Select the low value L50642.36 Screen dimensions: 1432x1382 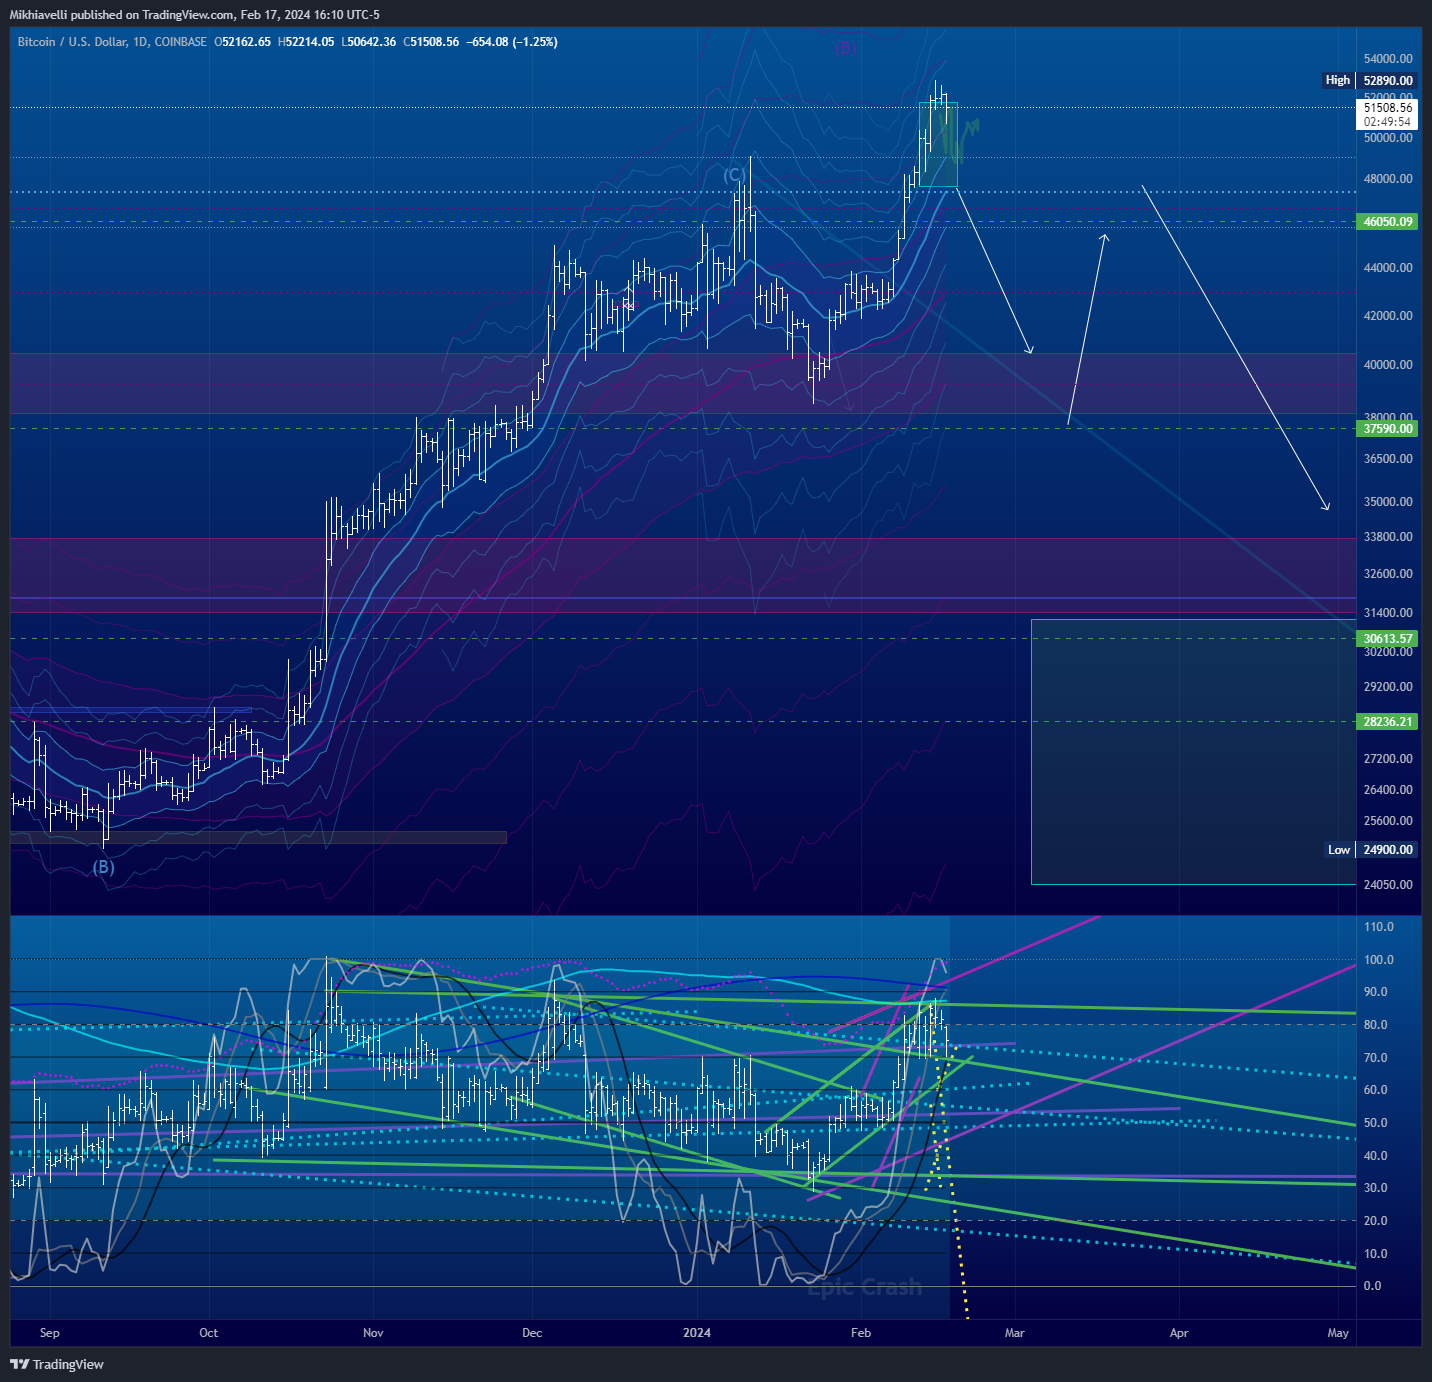coord(369,42)
